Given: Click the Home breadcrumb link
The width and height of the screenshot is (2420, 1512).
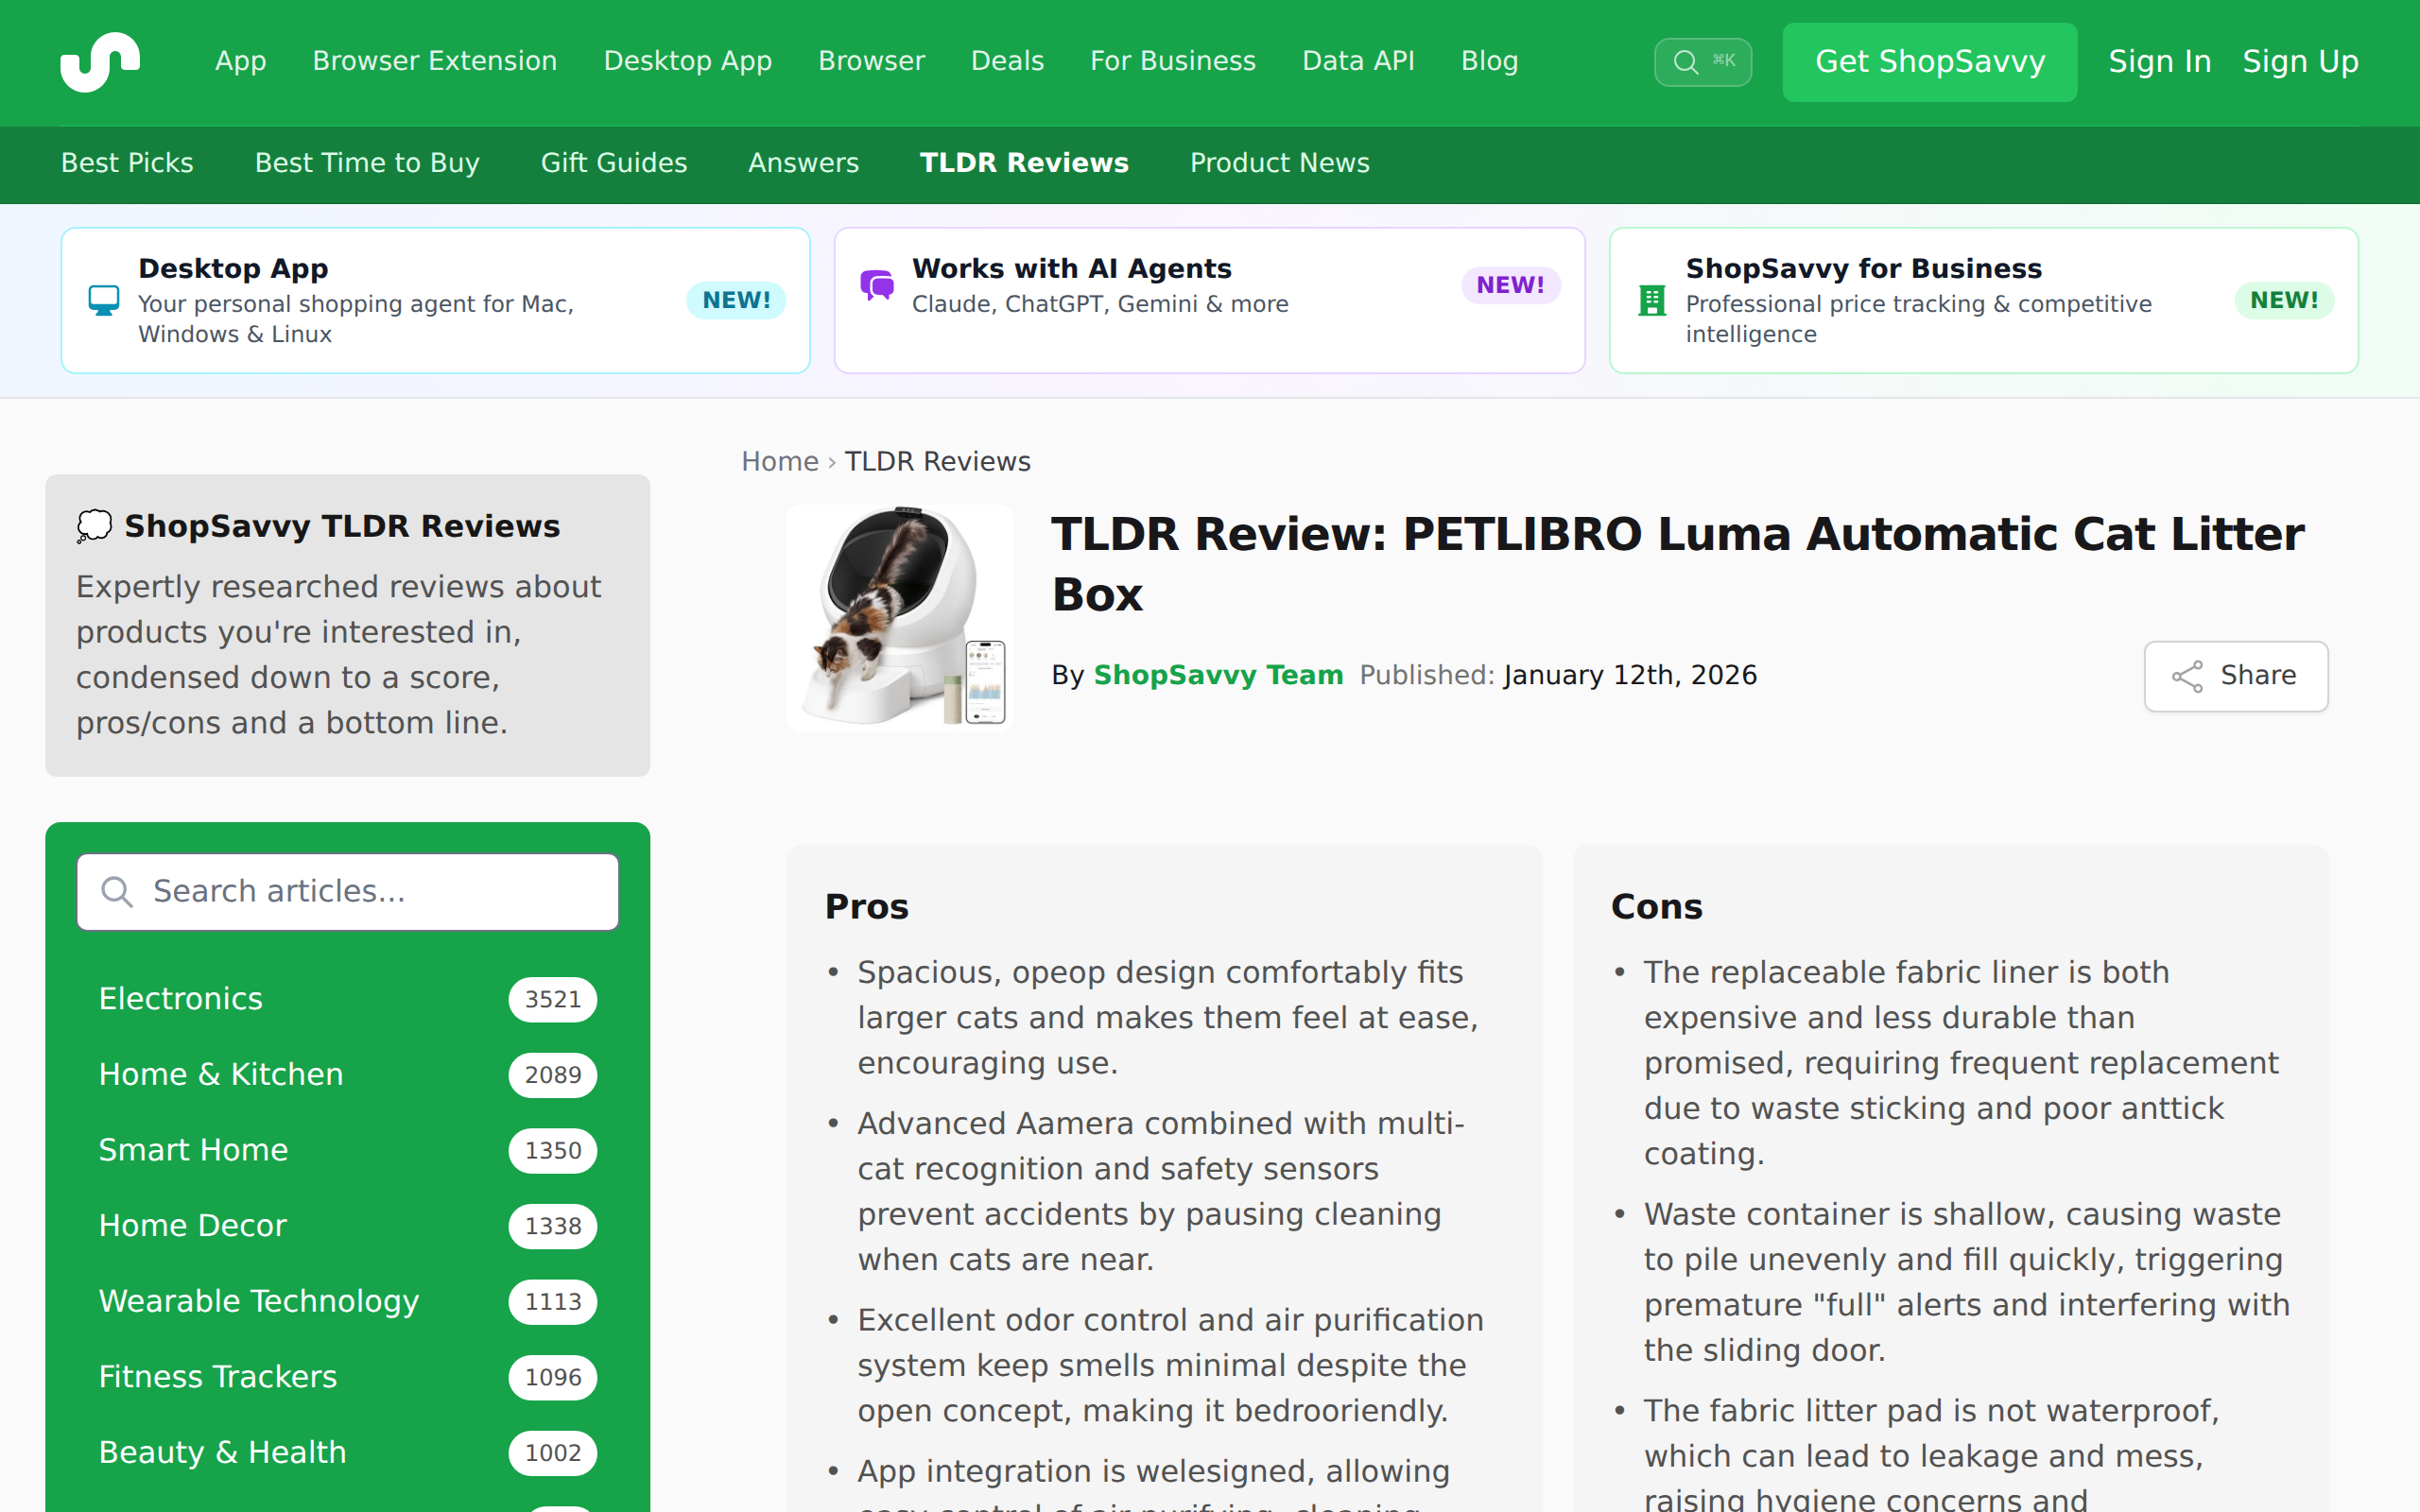Looking at the screenshot, I should click(779, 461).
